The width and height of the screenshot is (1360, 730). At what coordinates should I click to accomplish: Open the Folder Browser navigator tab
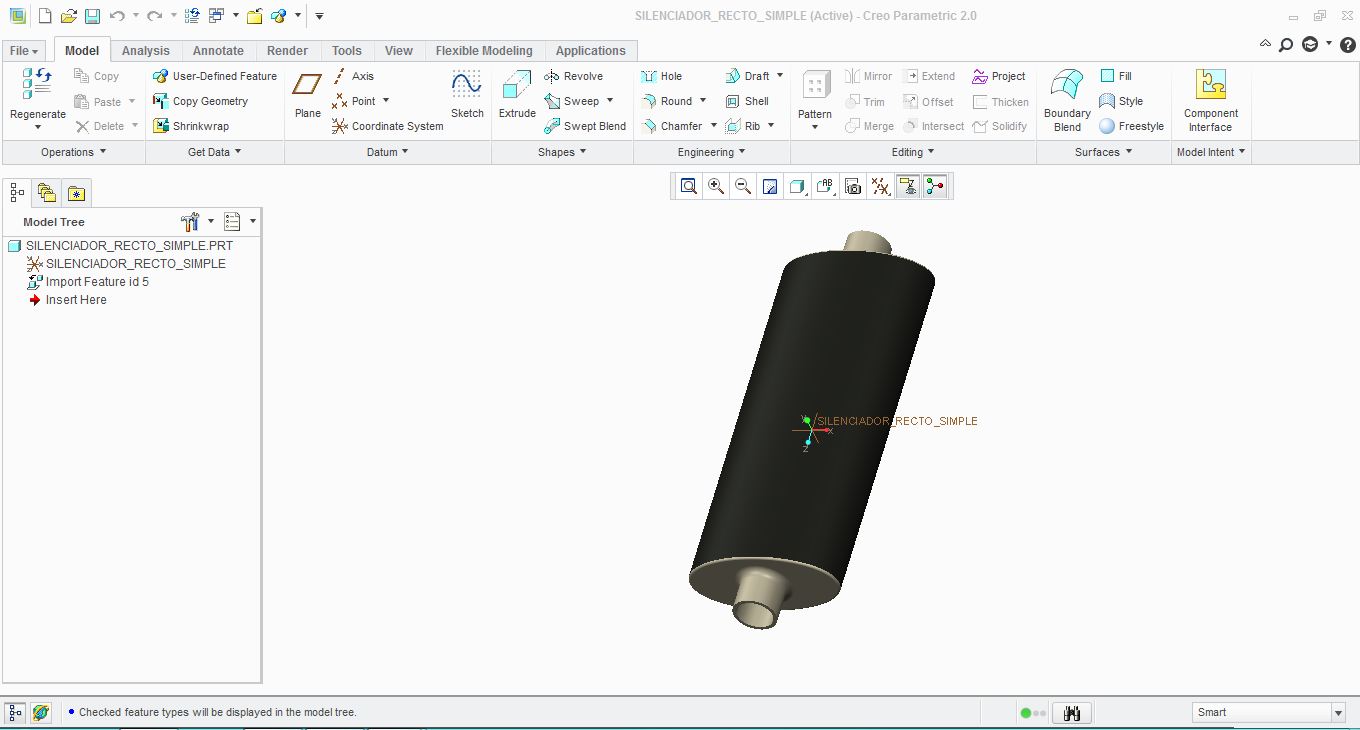[x=46, y=193]
